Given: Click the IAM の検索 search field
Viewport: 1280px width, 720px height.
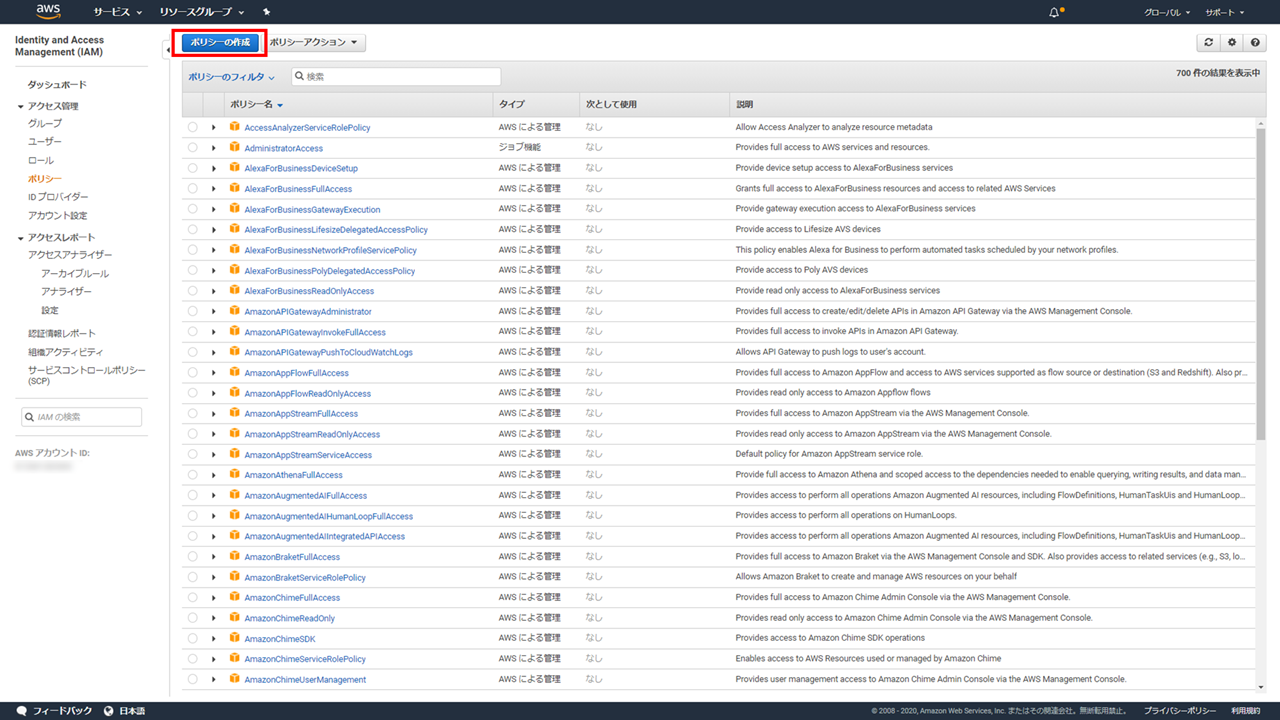Looking at the screenshot, I should pos(82,416).
